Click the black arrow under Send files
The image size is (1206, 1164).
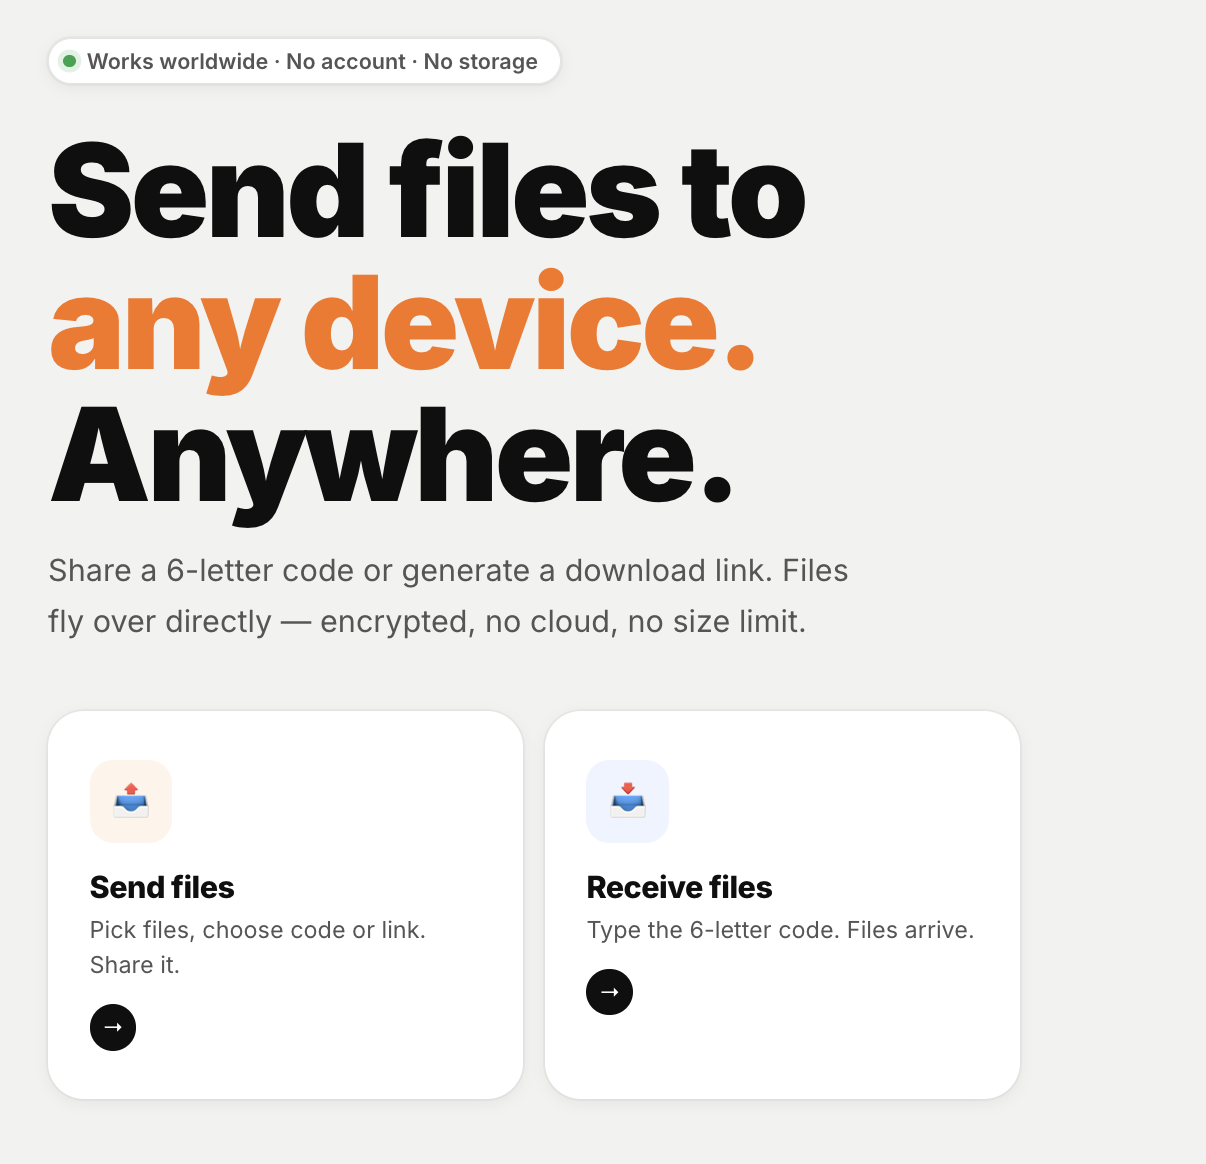[x=113, y=1027]
